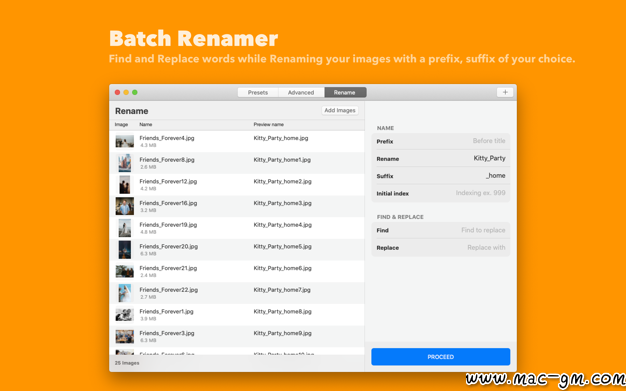Click preview name Kitty_Party_home8.jpg
The width and height of the screenshot is (626, 391).
coord(282,311)
